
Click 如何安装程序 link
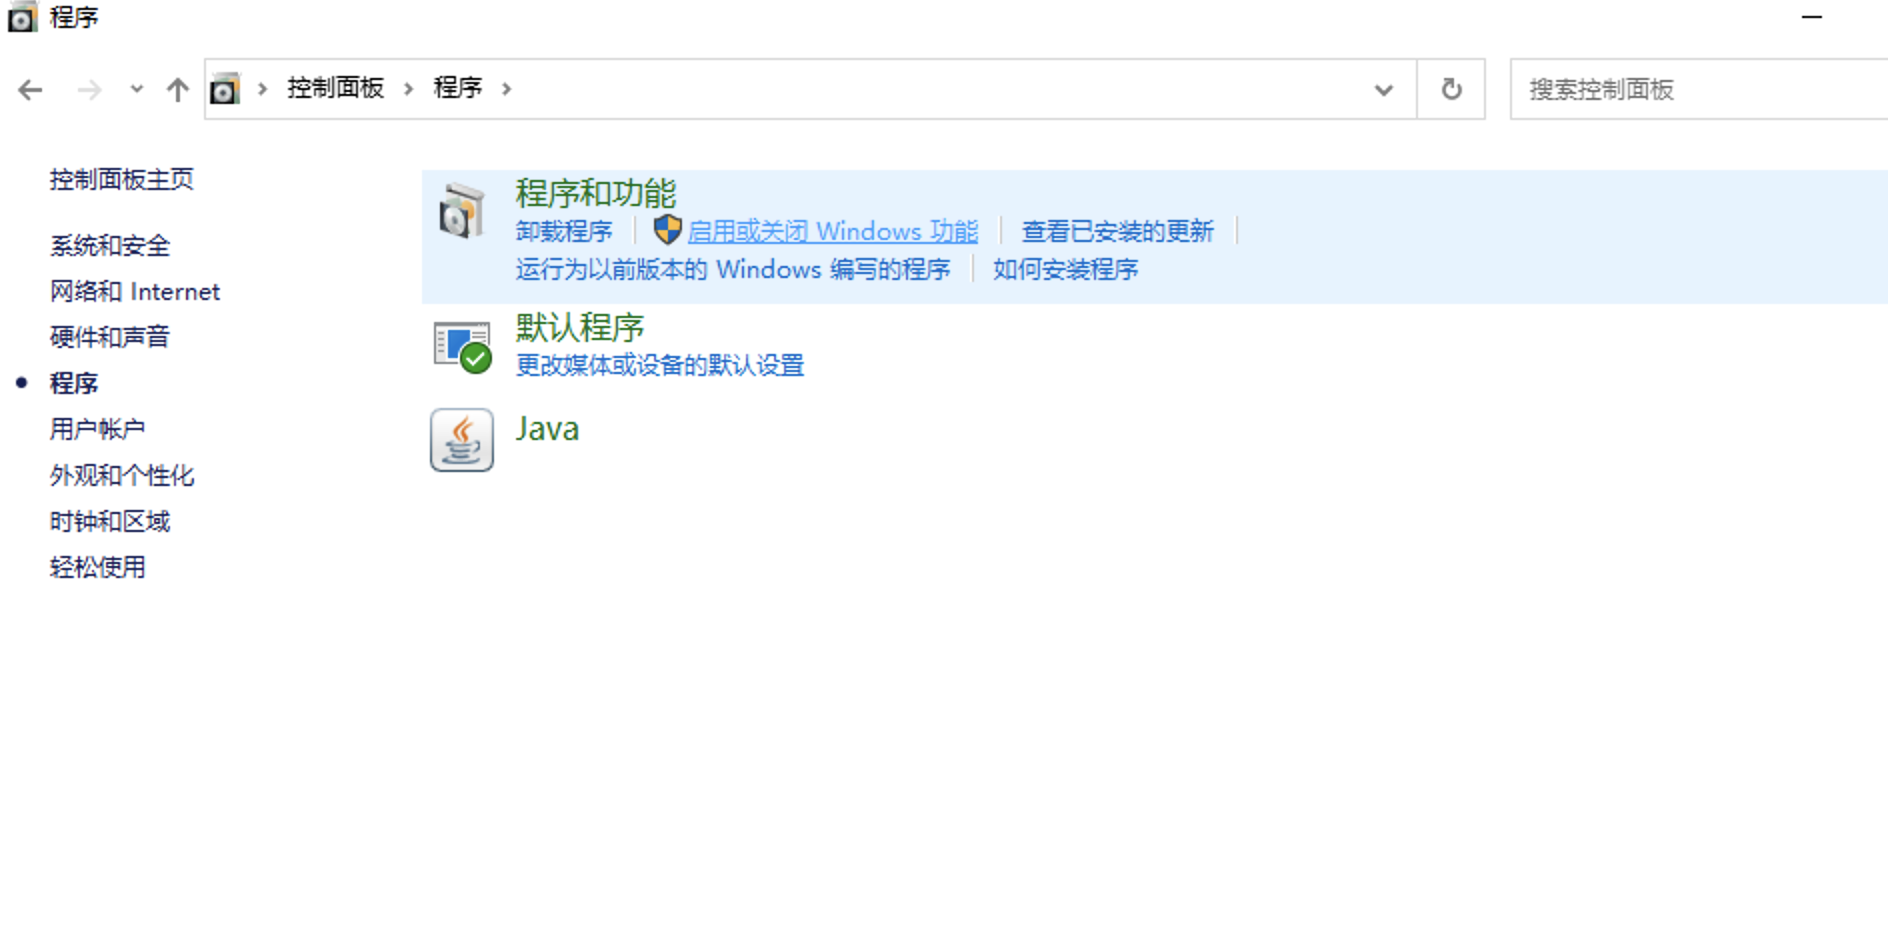1066,269
